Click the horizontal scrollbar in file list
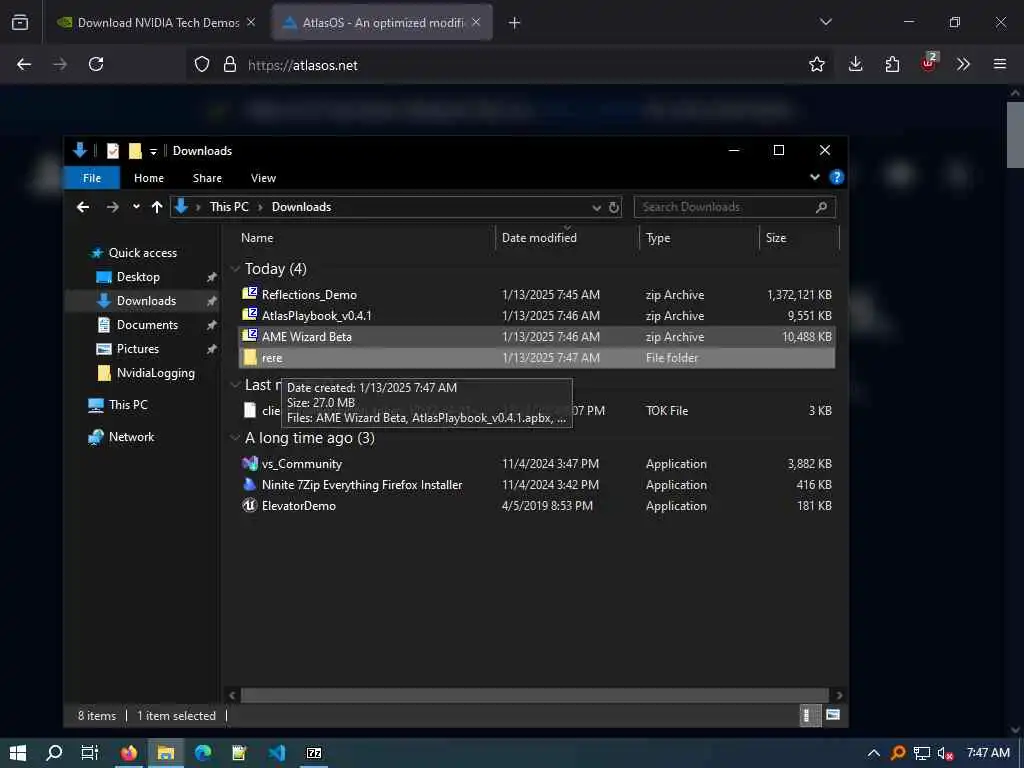 (x=535, y=695)
